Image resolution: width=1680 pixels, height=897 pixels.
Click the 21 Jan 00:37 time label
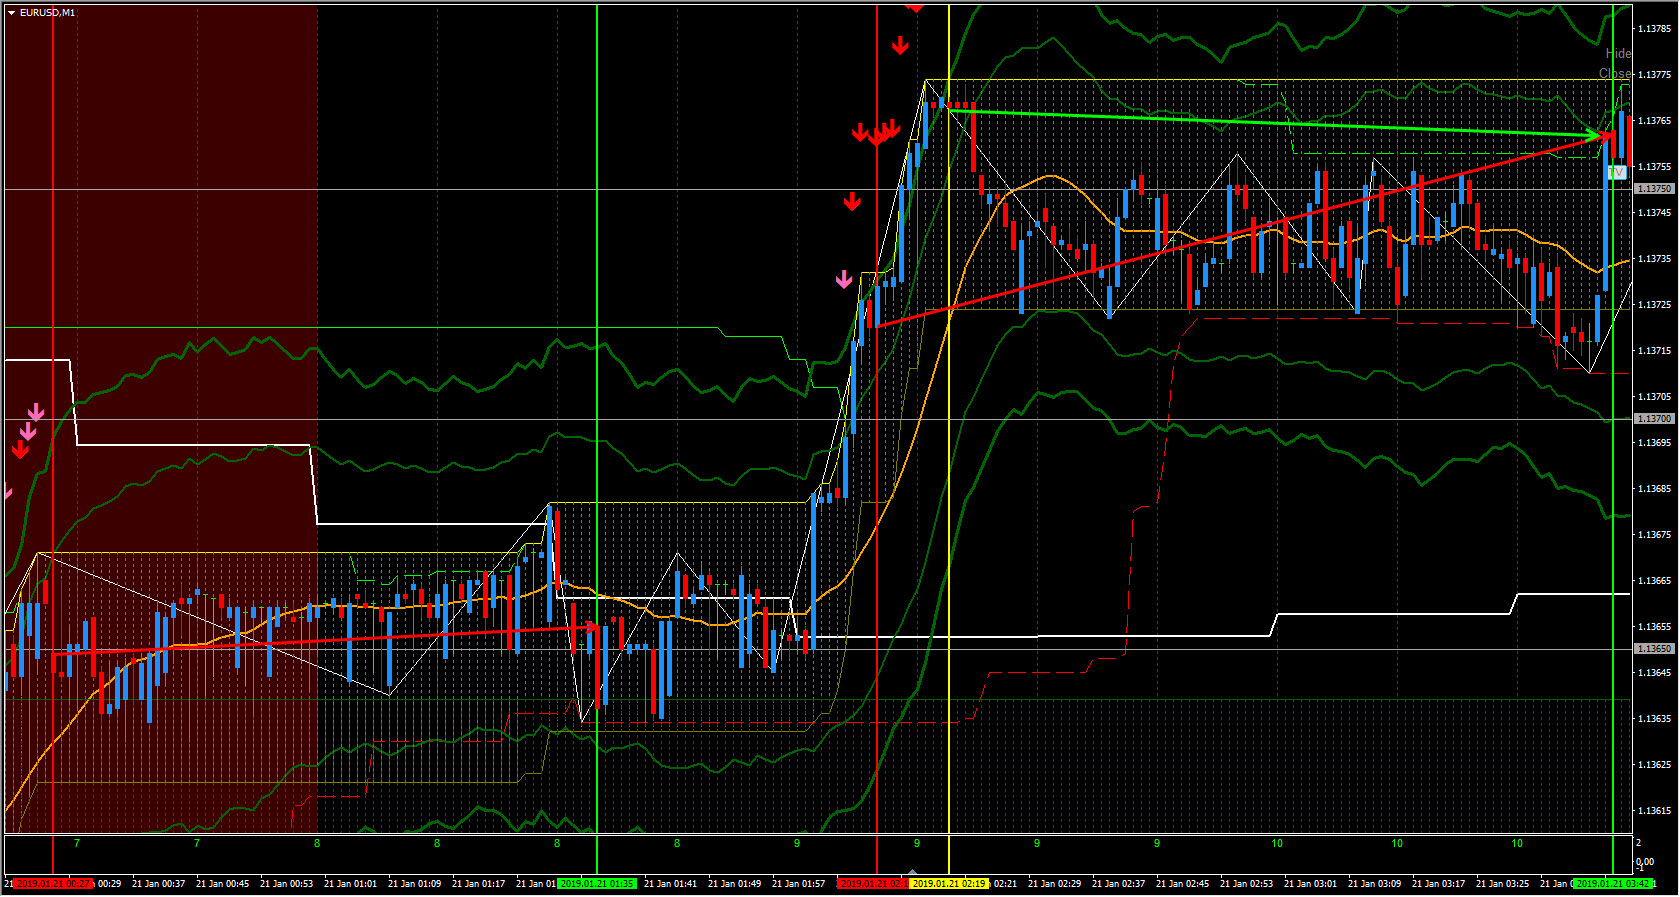point(158,884)
